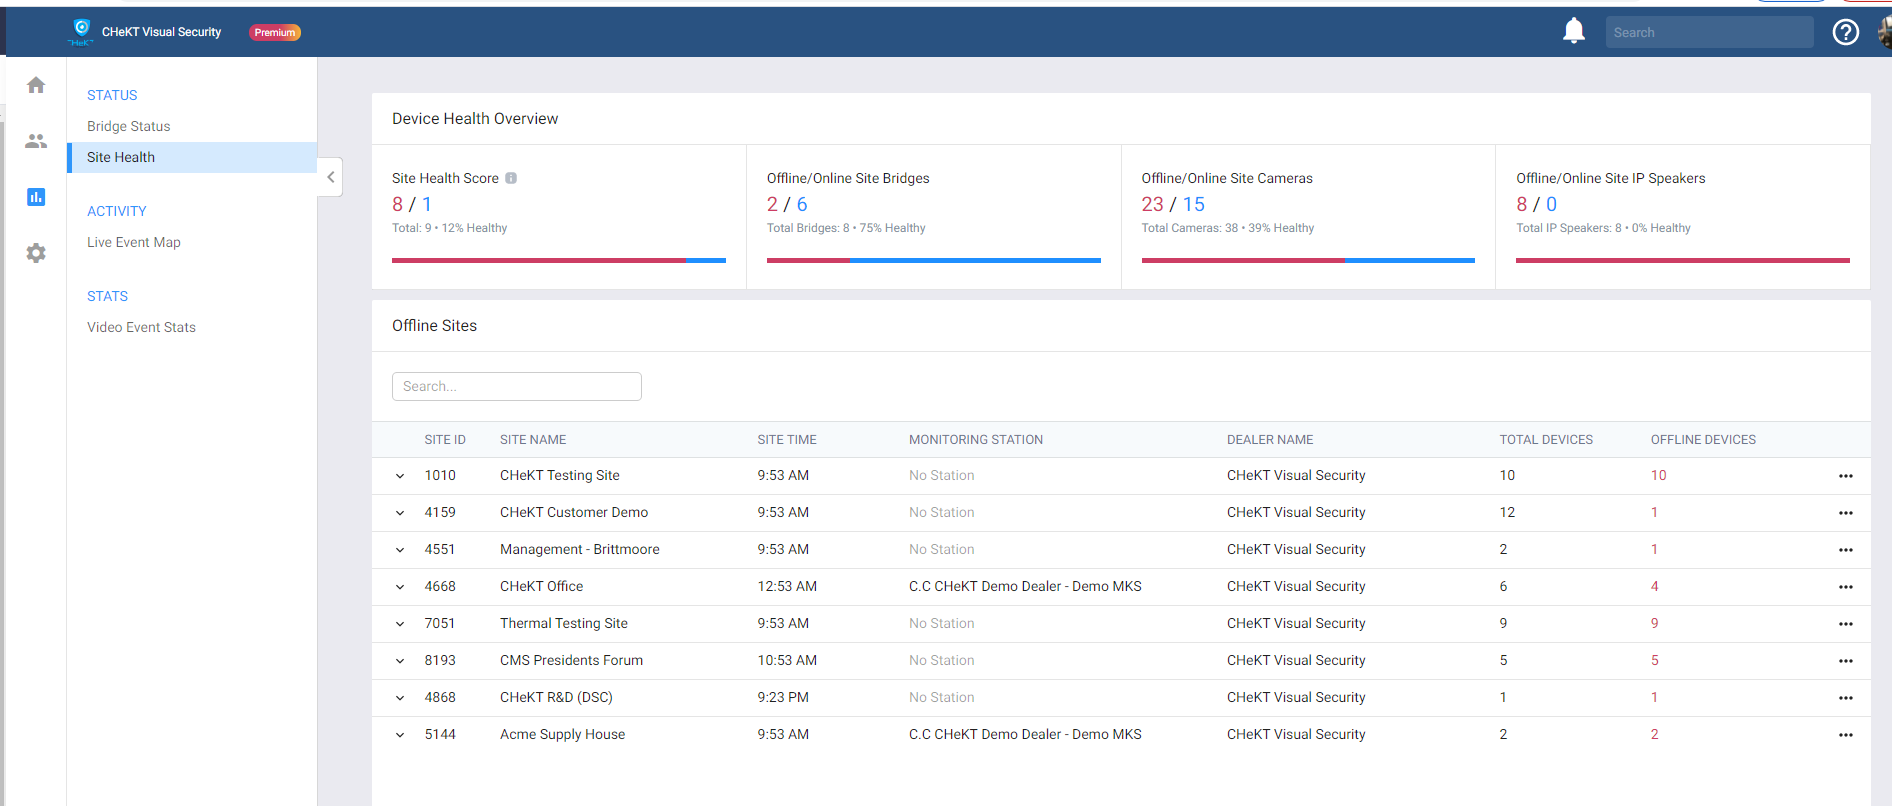Sort by TOTAL DEVICES column
1892x806 pixels.
(x=1546, y=440)
